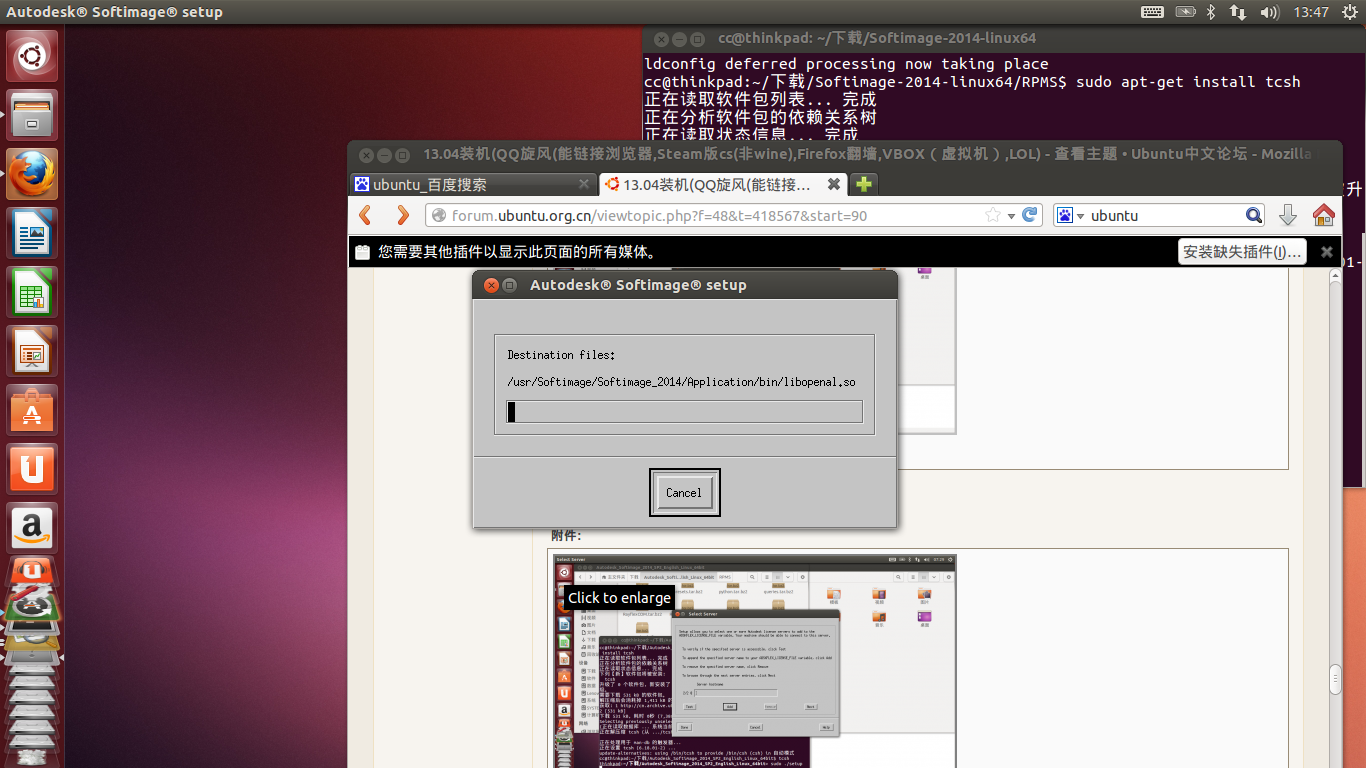Click the search magnifier in Firefox search box
This screenshot has width=1366, height=768.
point(1254,215)
